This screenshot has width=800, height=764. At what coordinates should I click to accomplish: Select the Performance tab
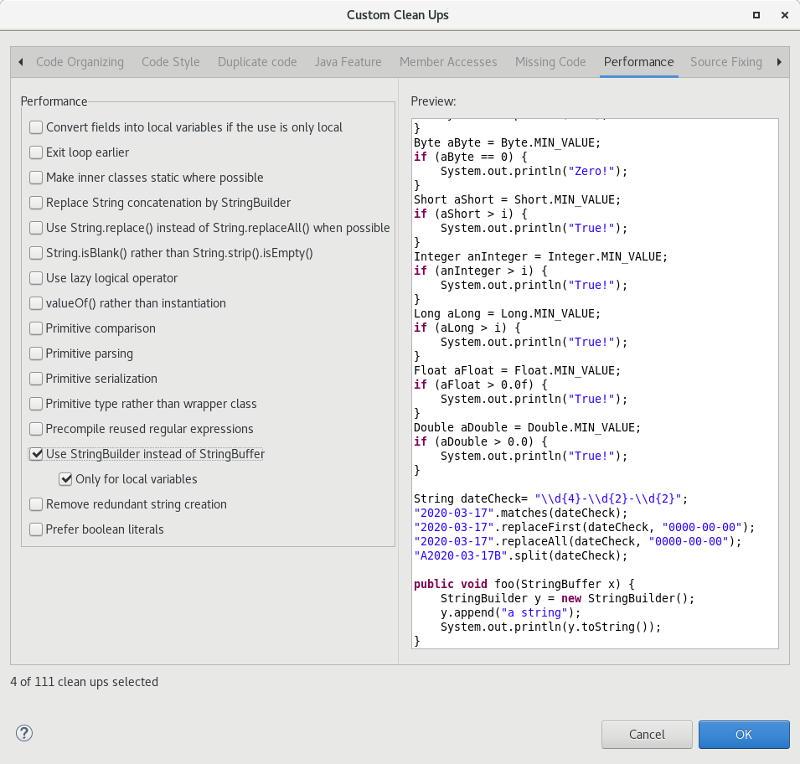[x=639, y=62]
